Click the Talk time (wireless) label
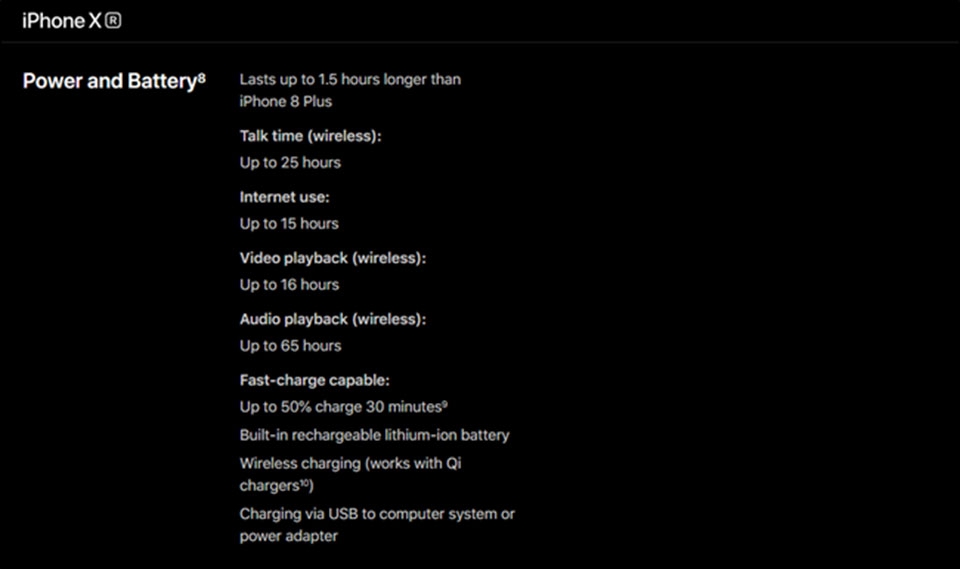 (310, 136)
